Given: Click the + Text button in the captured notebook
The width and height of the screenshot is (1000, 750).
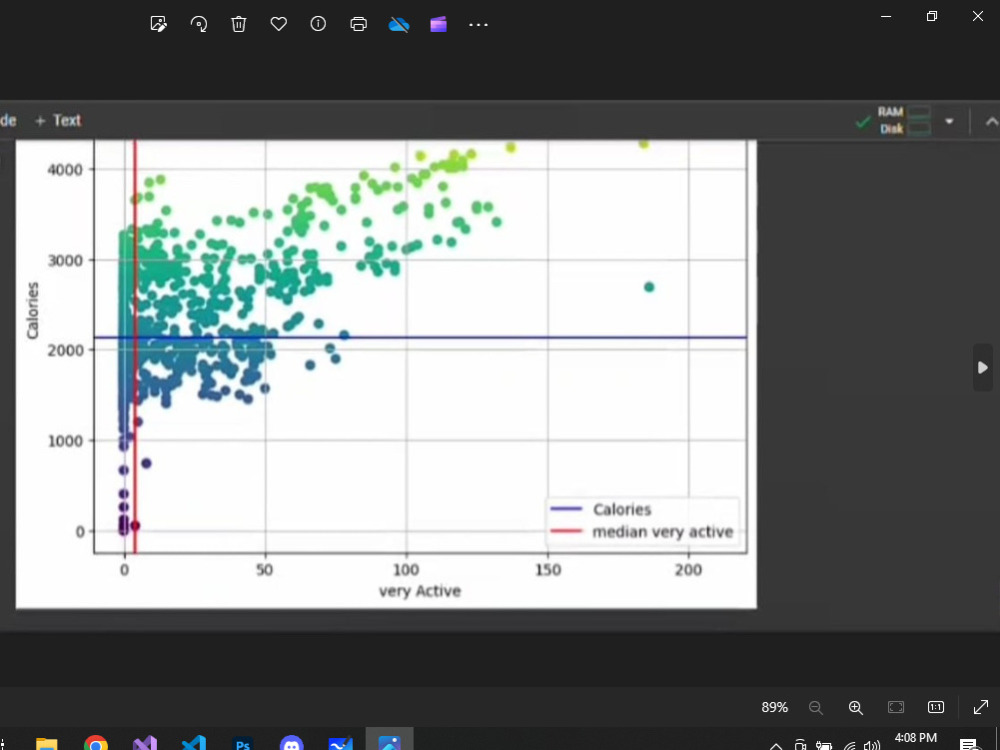Looking at the screenshot, I should coord(58,120).
